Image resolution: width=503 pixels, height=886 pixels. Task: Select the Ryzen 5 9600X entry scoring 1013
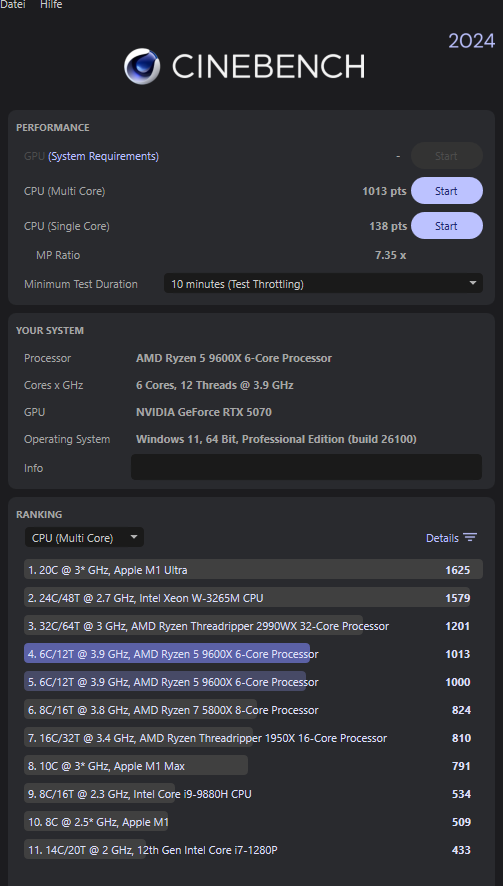pos(253,653)
